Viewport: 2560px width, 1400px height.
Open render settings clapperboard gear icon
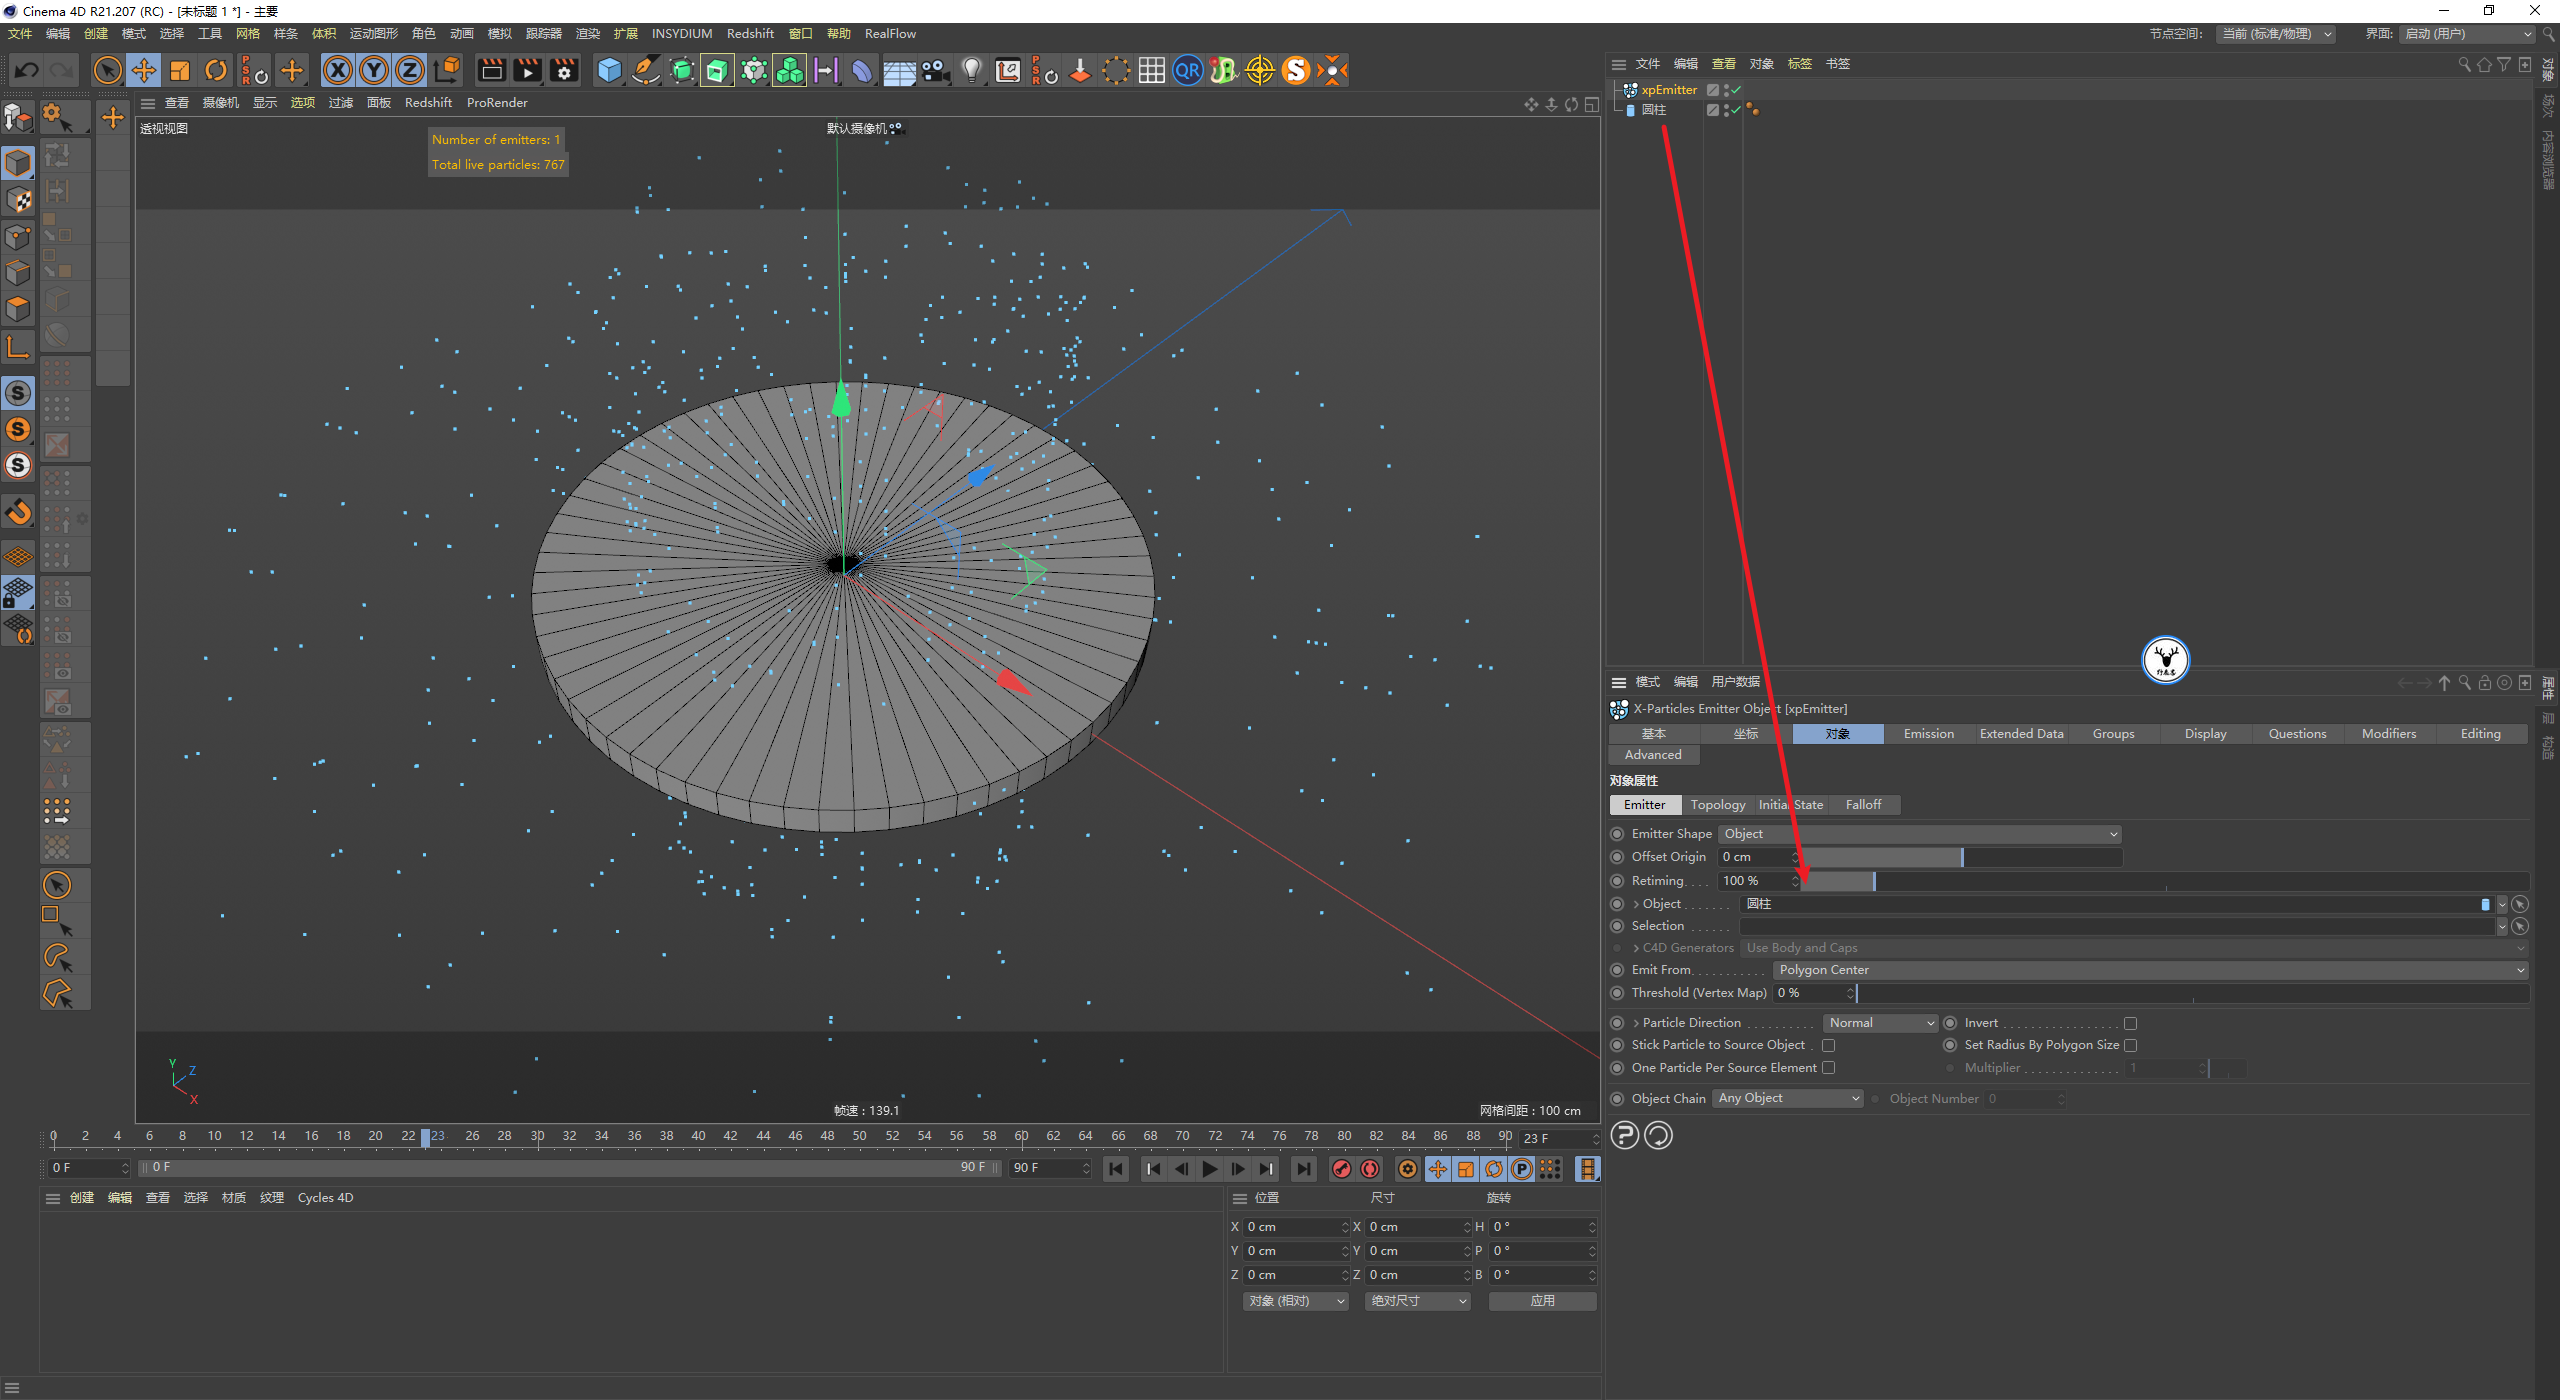564,70
